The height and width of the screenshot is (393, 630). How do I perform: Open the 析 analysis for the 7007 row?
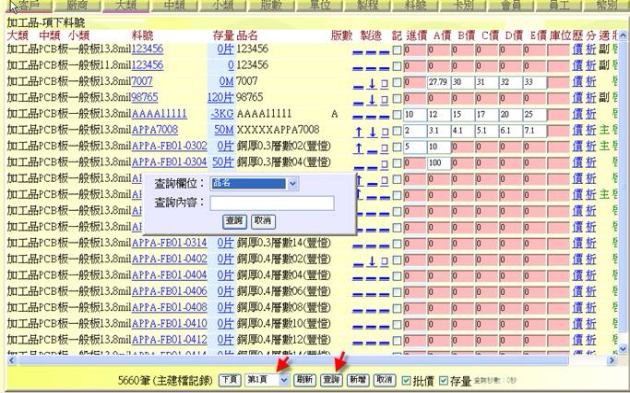click(591, 82)
